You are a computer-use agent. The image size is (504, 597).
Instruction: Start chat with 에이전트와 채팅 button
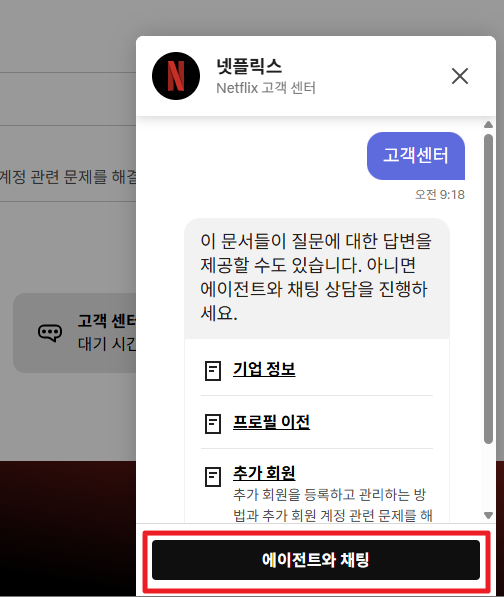[x=316, y=560]
